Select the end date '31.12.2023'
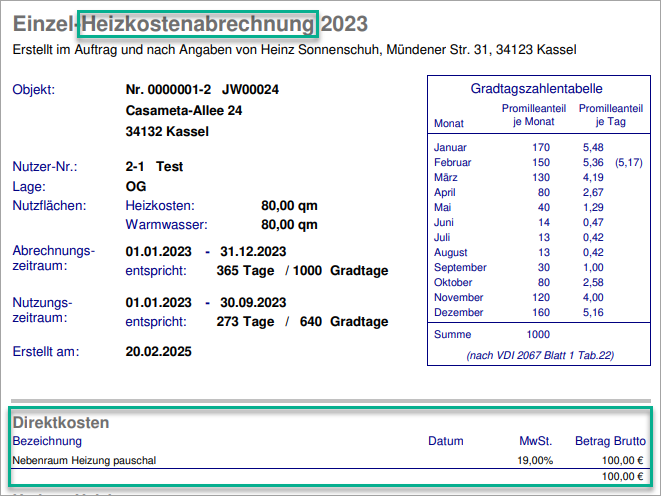 pos(253,252)
